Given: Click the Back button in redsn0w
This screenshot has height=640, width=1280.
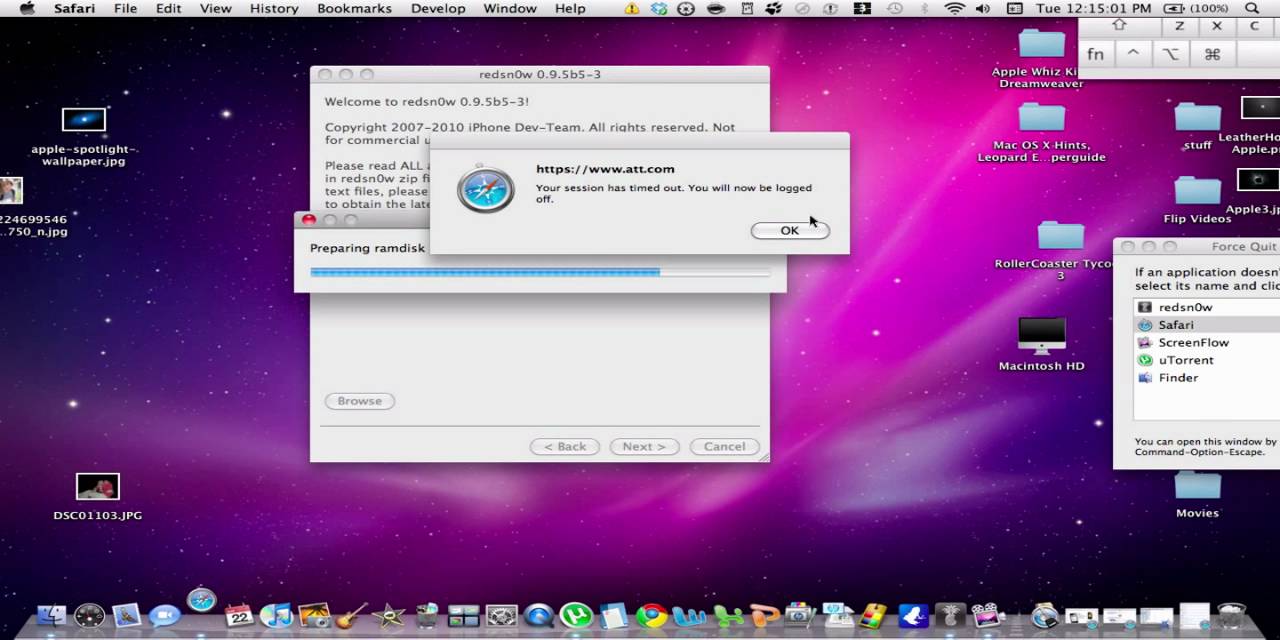Looking at the screenshot, I should (x=564, y=447).
